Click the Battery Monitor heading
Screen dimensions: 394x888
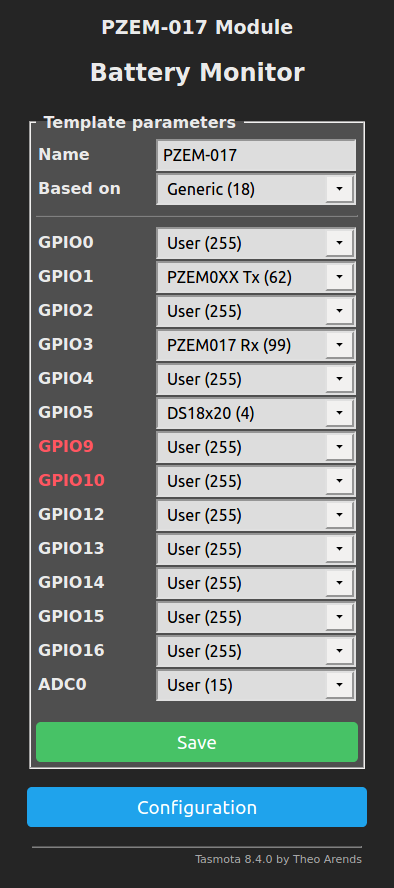tap(197, 72)
